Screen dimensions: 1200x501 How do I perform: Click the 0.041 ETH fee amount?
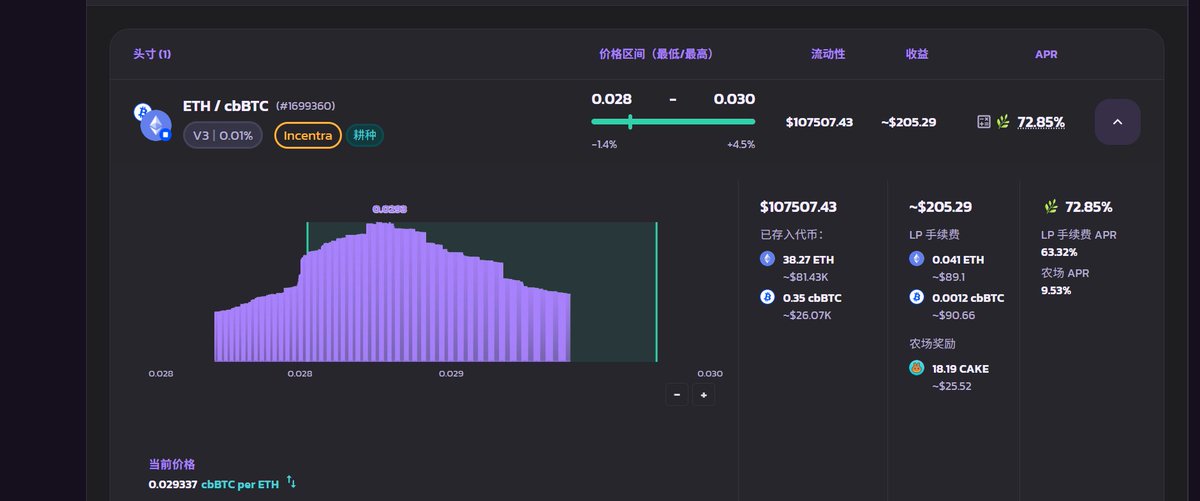tap(958, 259)
